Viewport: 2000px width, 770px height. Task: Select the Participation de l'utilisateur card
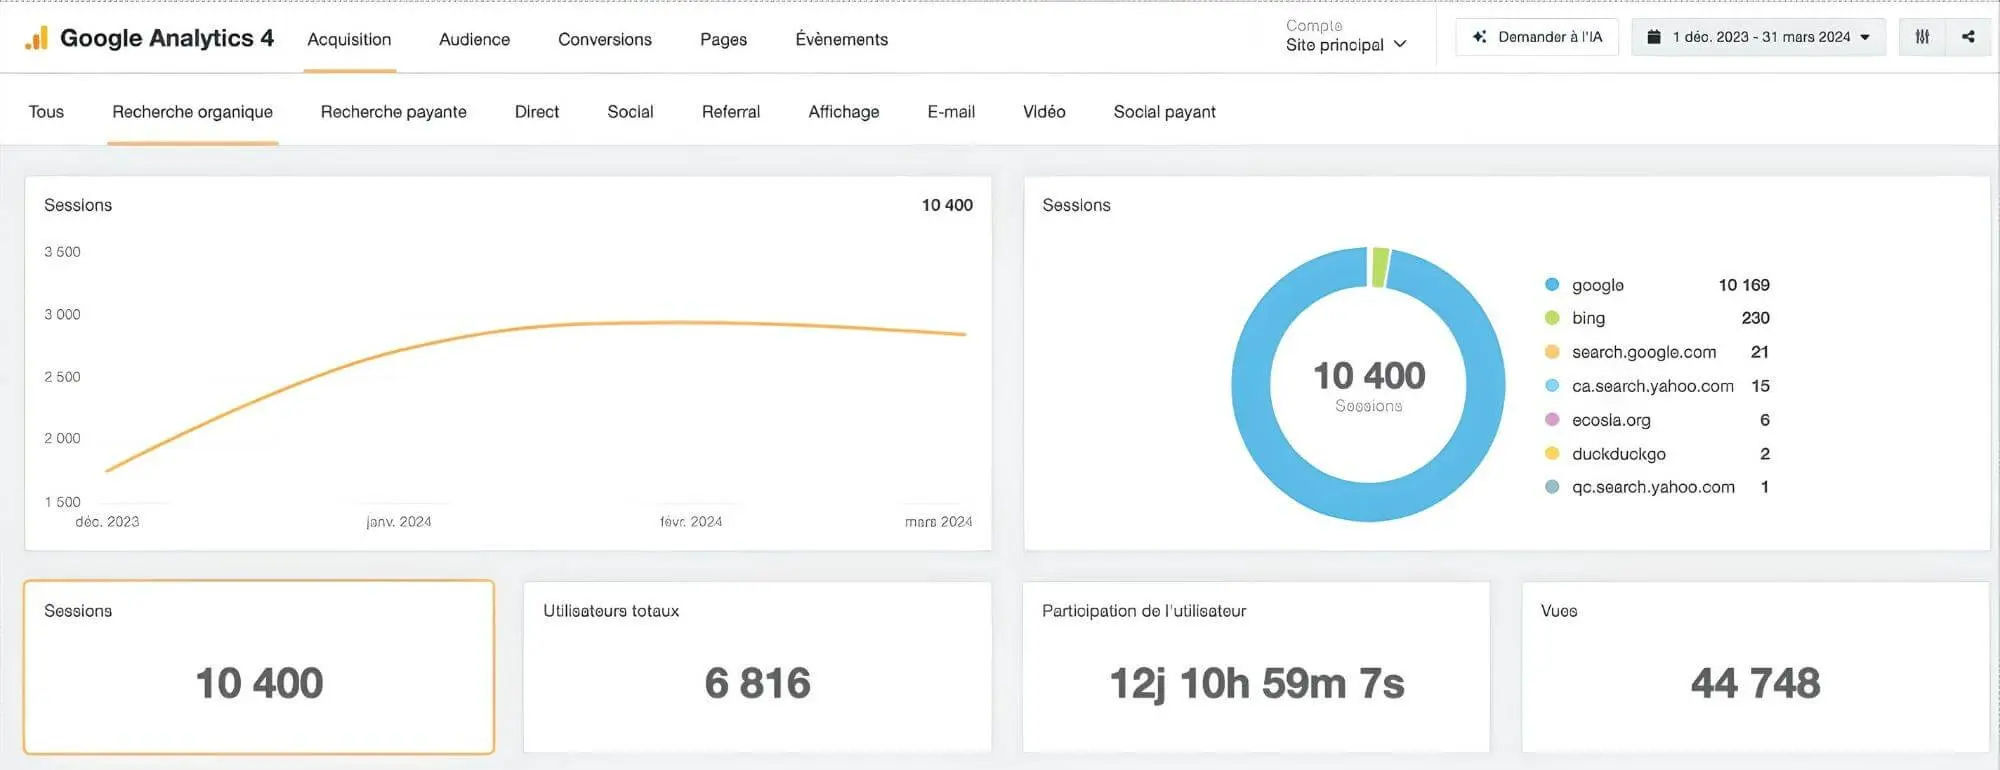[x=1256, y=667]
